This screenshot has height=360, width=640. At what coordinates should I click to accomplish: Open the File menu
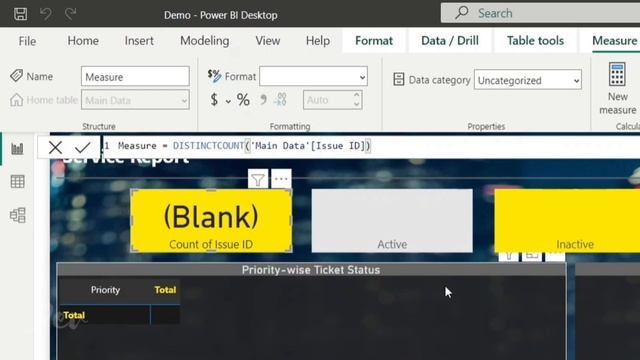point(27,41)
